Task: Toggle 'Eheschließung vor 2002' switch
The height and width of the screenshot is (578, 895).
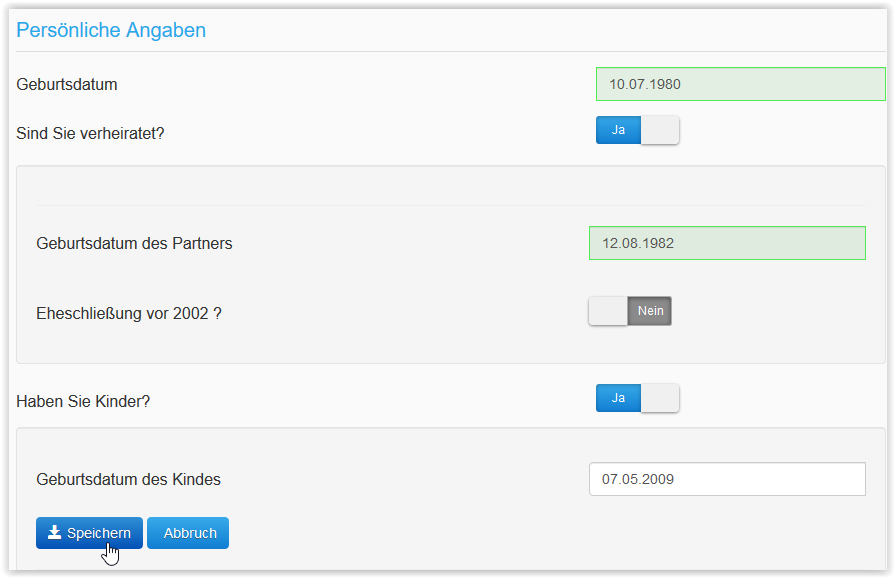Action: coord(630,311)
